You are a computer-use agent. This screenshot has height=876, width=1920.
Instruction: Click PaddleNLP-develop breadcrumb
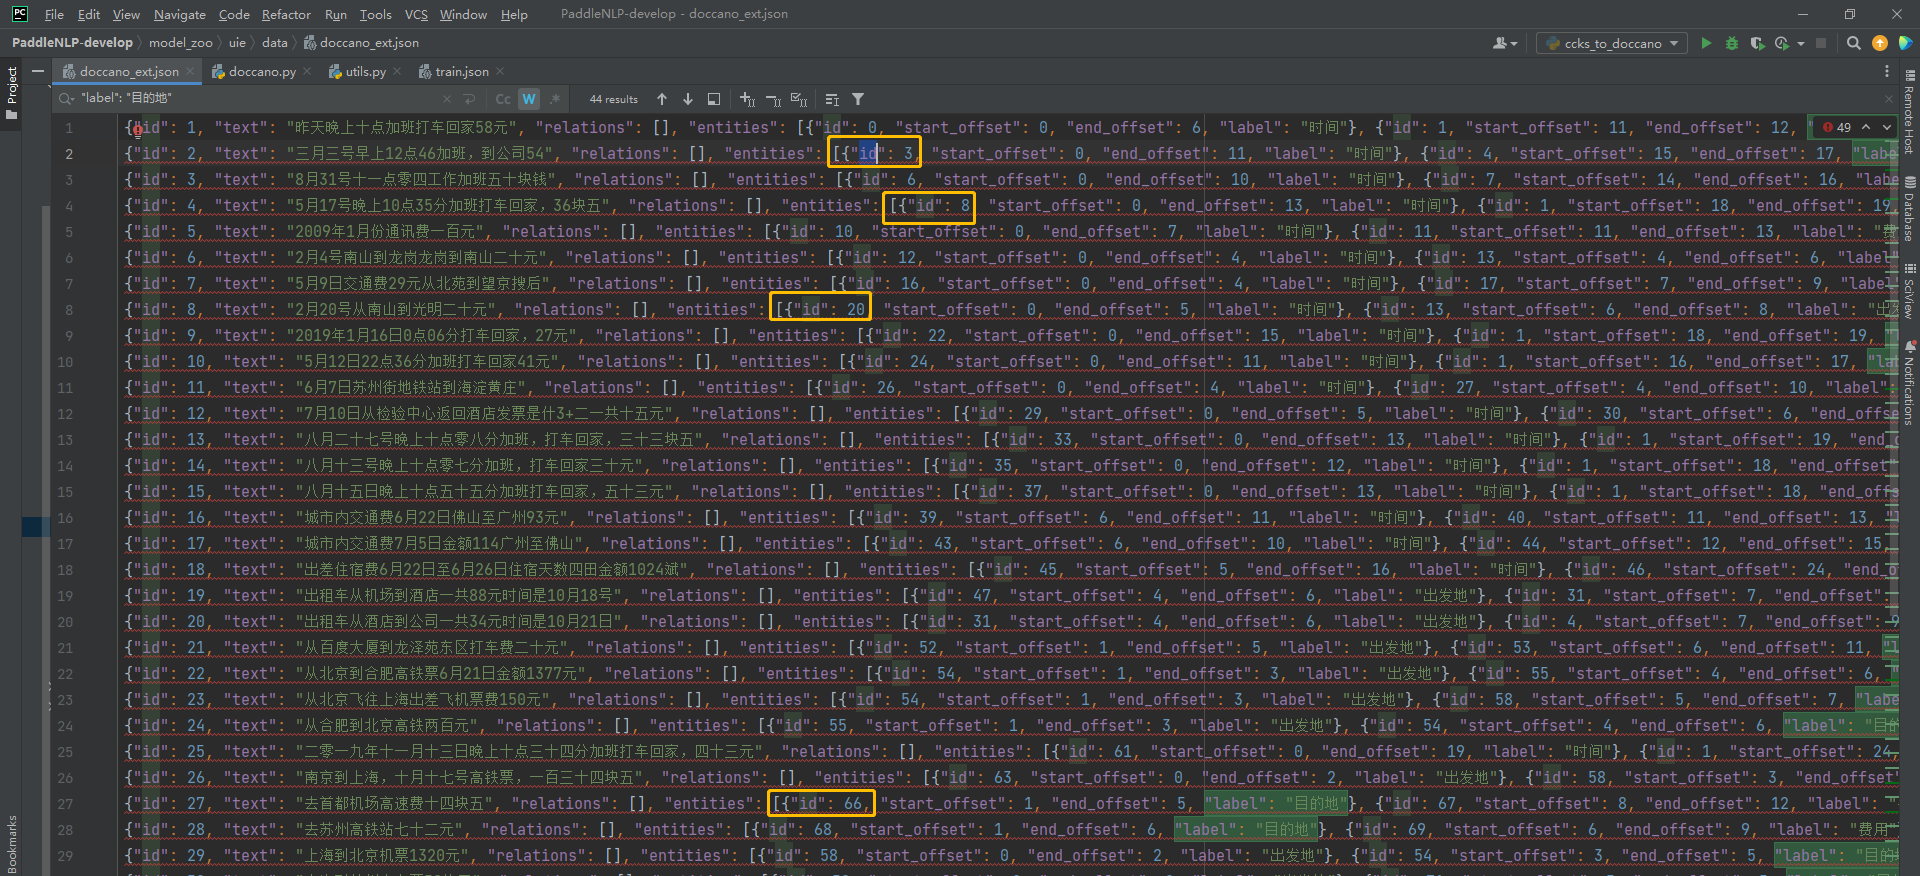[x=72, y=43]
